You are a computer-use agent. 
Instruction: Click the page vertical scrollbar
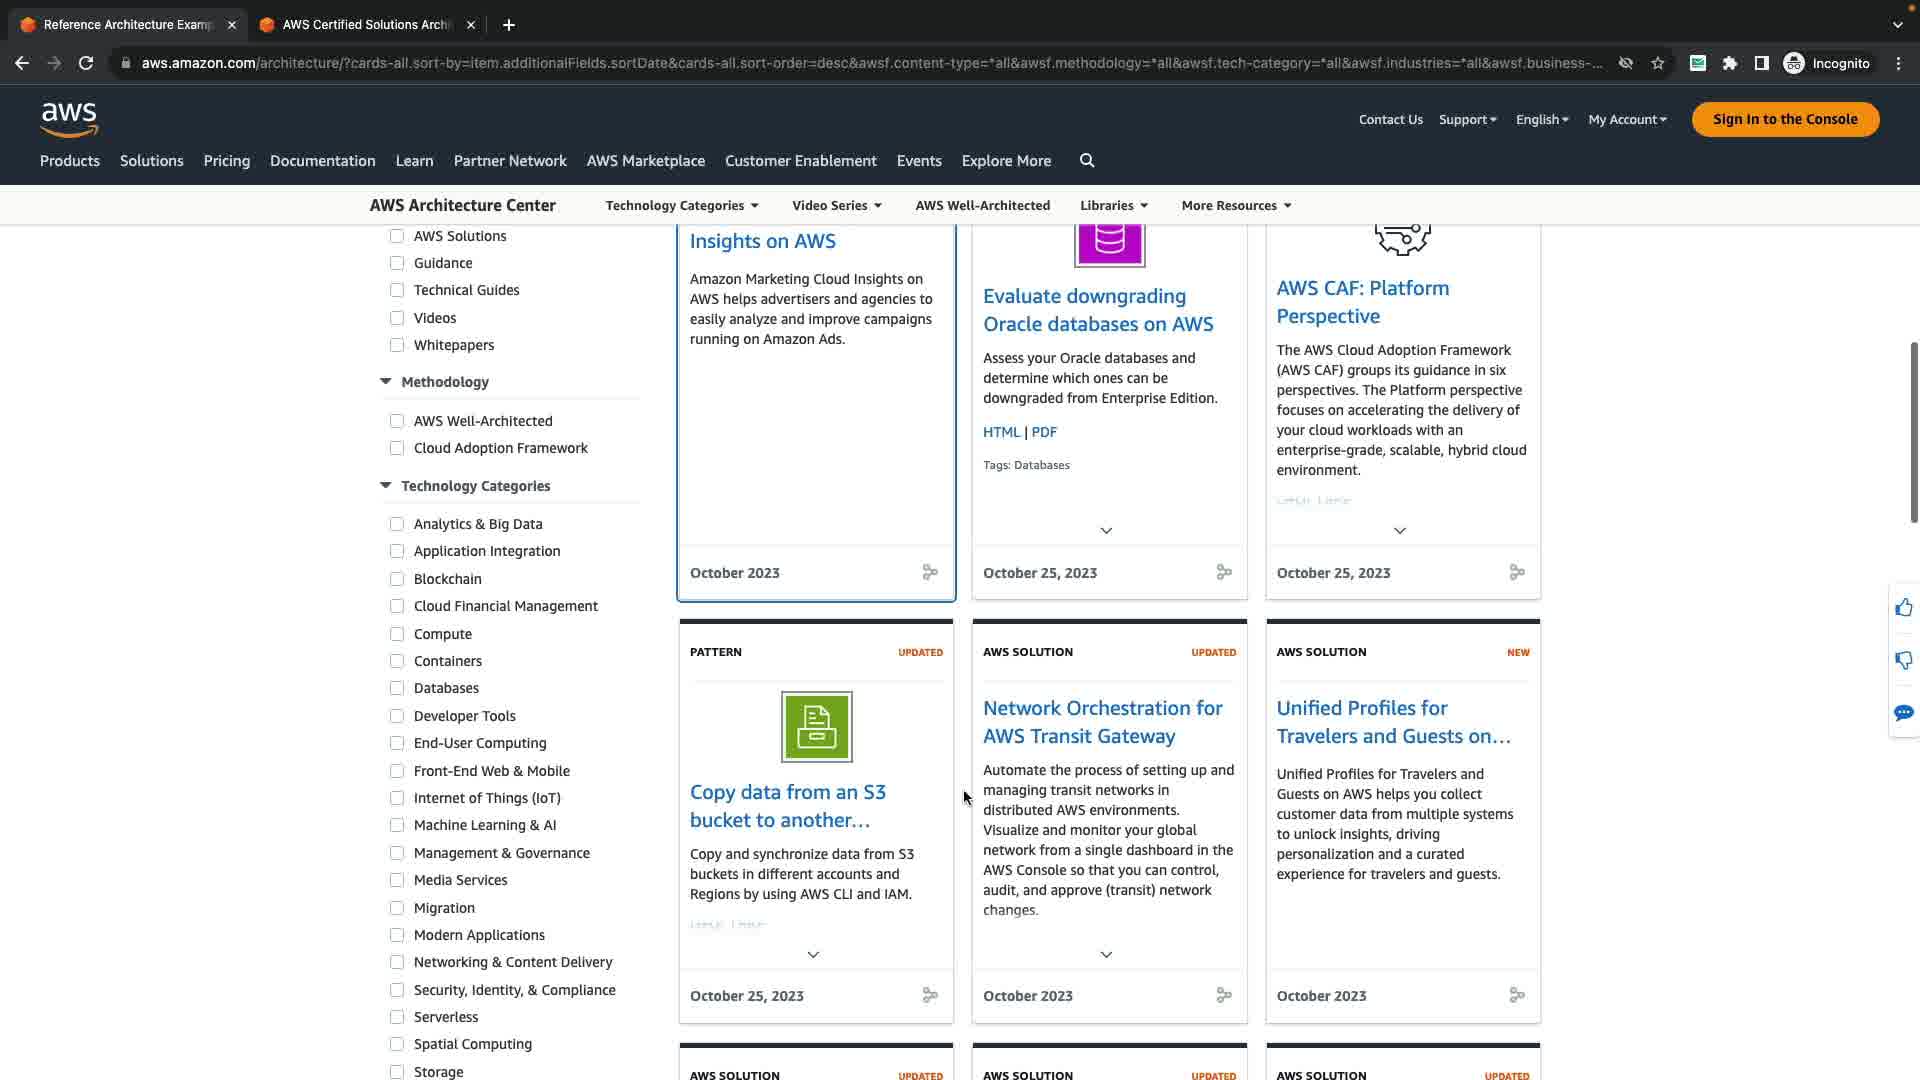pos(1913,432)
